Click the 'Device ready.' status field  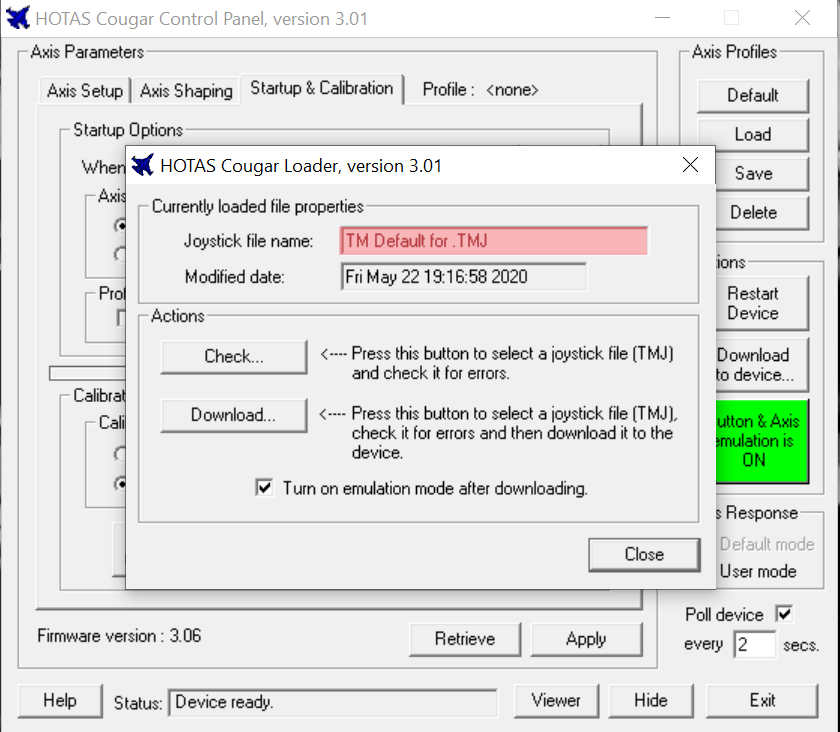tap(332, 702)
